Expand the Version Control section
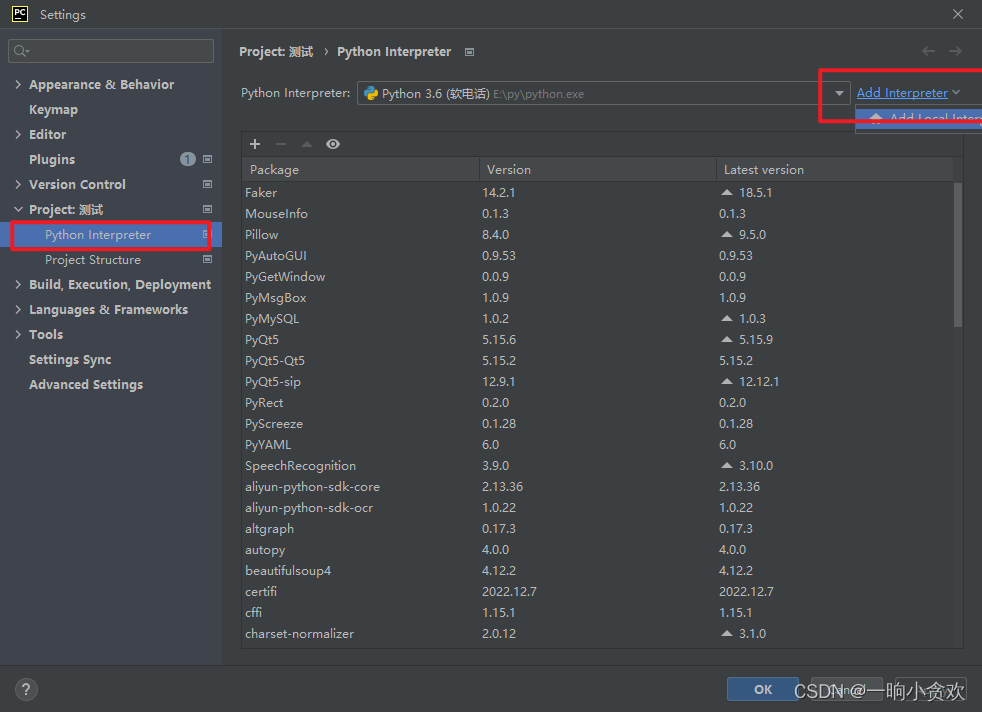Screen dimensions: 982x712 point(18,184)
